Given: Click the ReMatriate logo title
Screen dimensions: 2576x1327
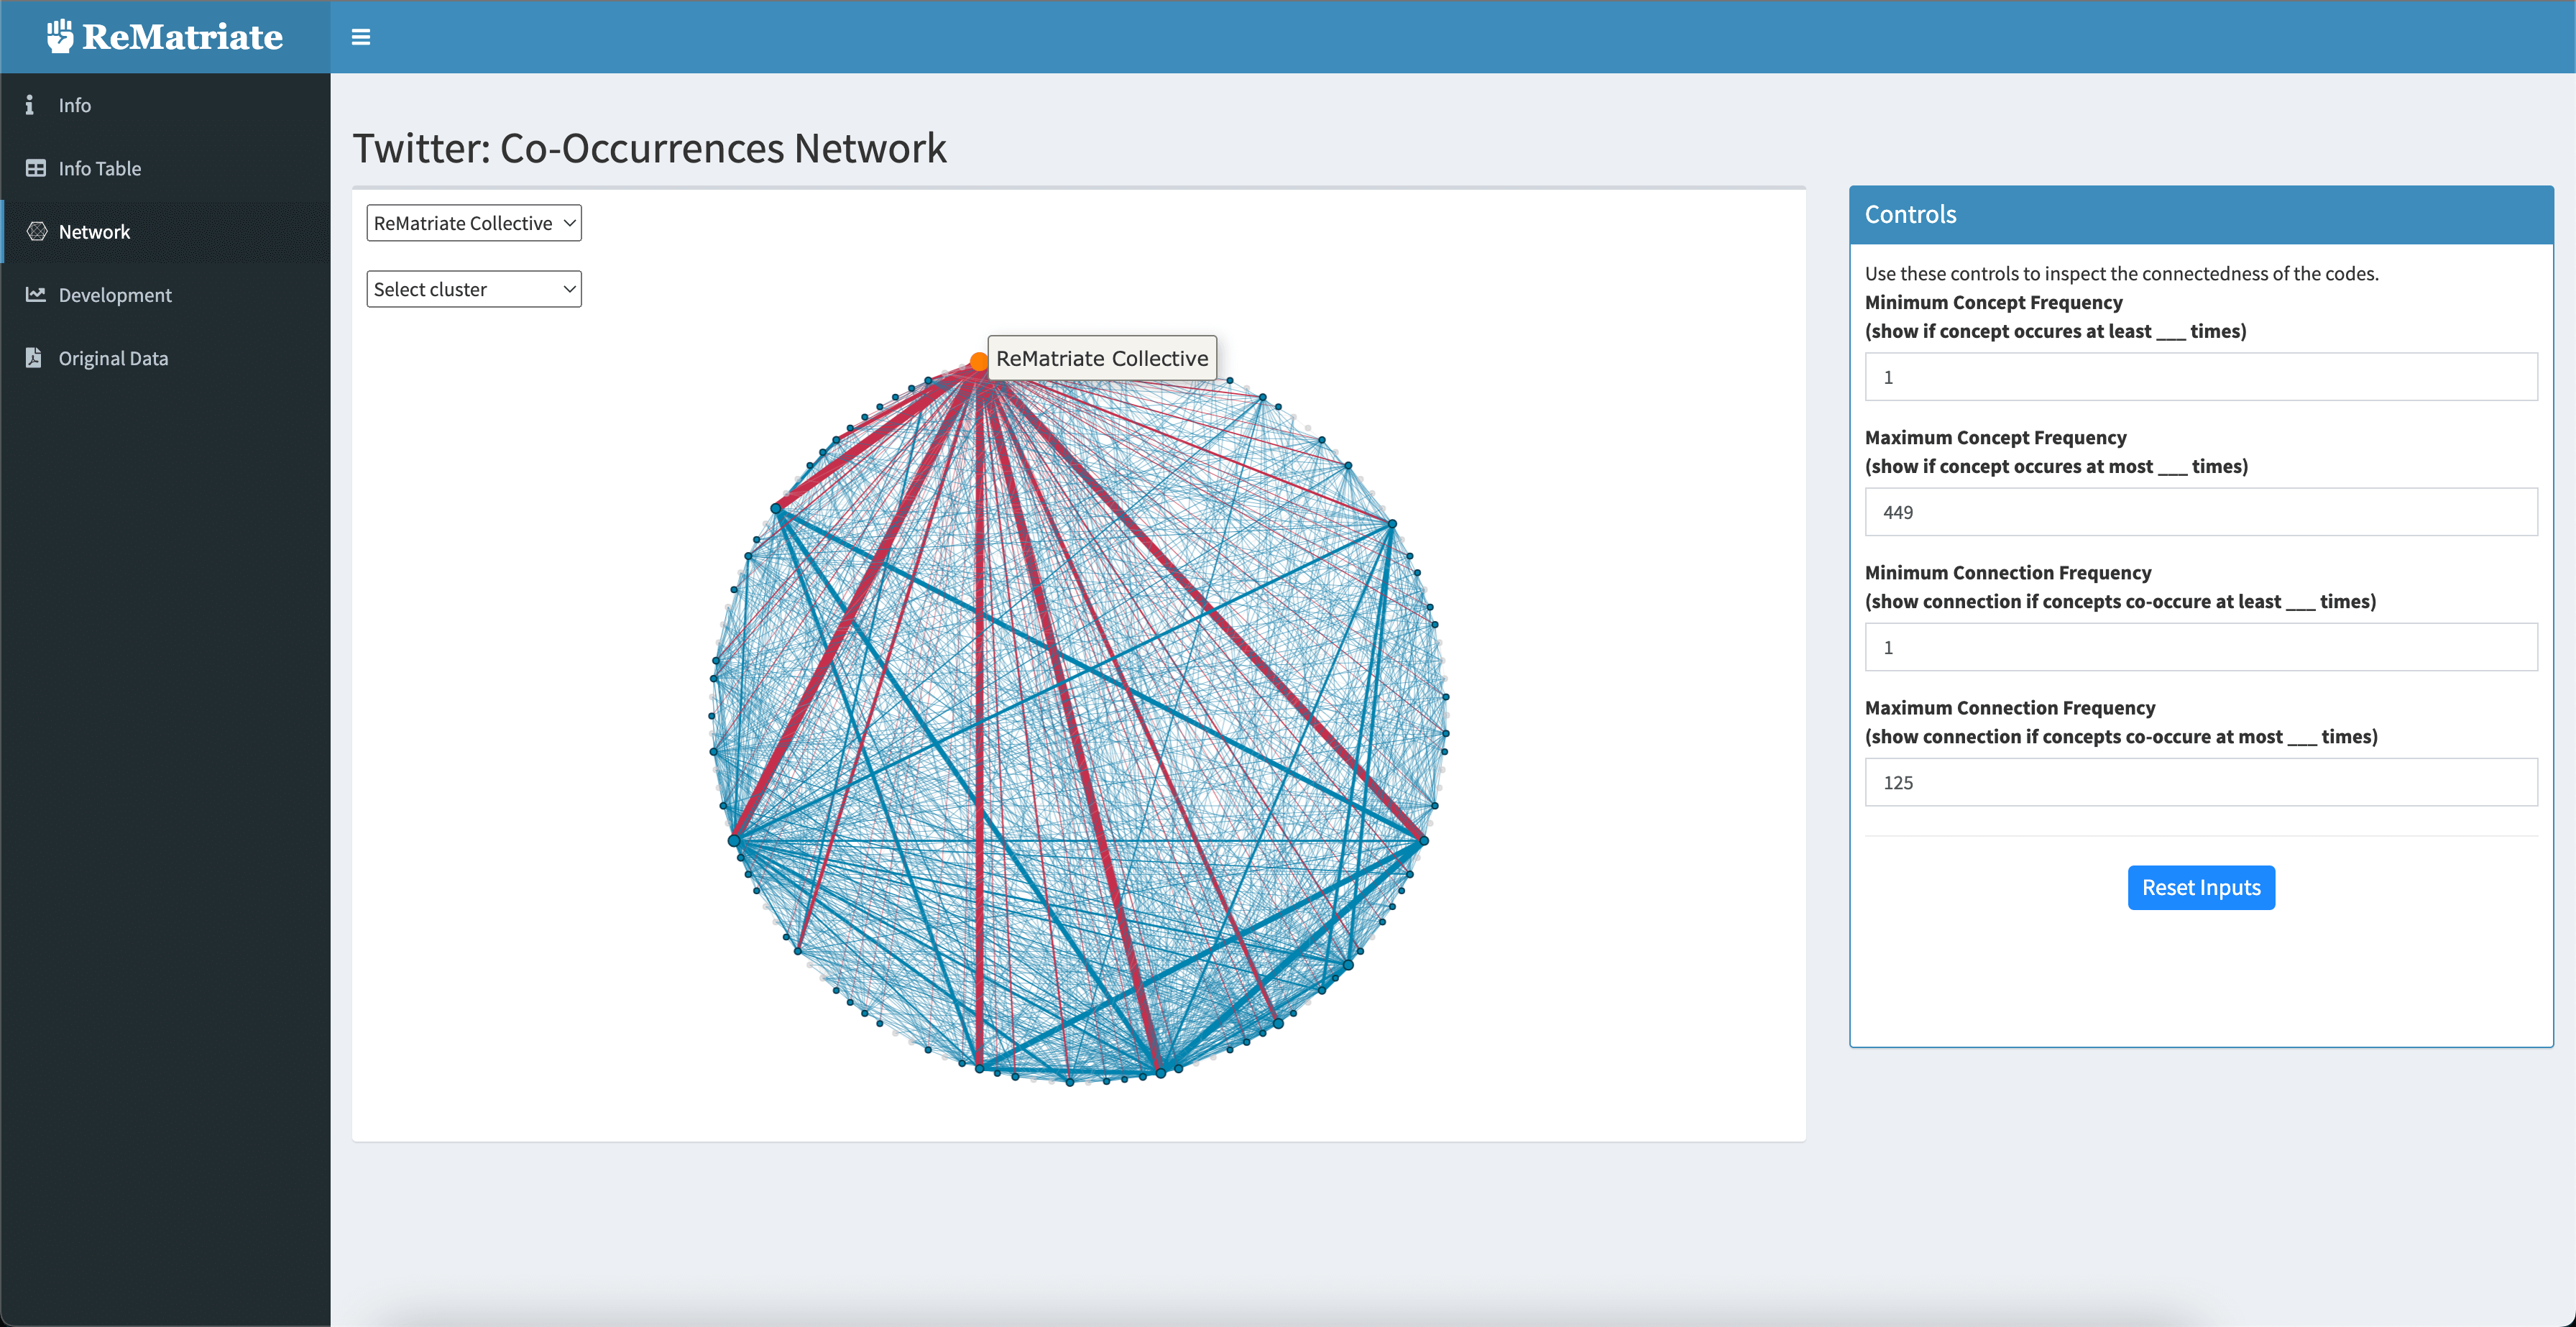Looking at the screenshot, I should [182, 37].
